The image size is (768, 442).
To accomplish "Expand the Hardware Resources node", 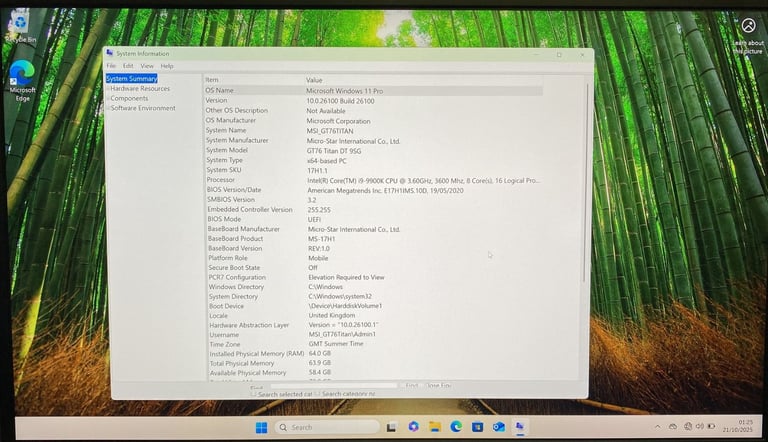I will (108, 89).
